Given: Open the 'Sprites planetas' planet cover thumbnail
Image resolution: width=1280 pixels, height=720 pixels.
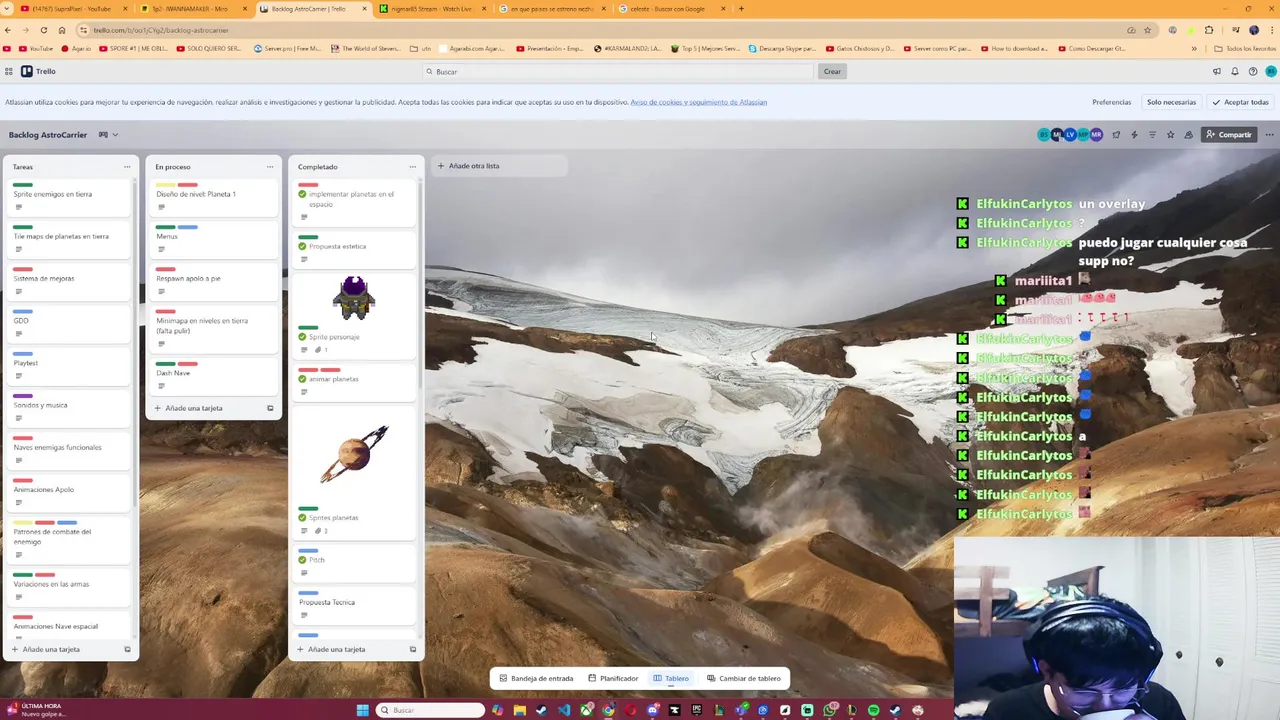Looking at the screenshot, I should click(354, 454).
